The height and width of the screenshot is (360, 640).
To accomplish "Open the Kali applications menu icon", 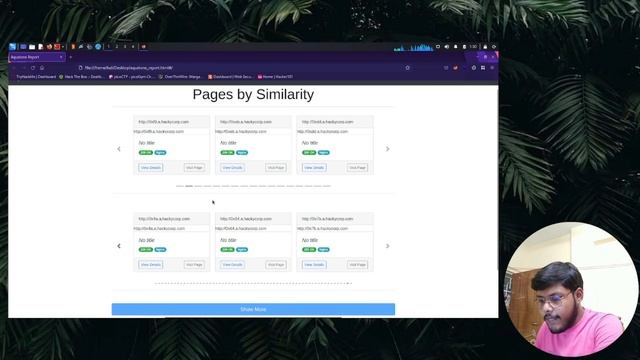I will click(12, 47).
